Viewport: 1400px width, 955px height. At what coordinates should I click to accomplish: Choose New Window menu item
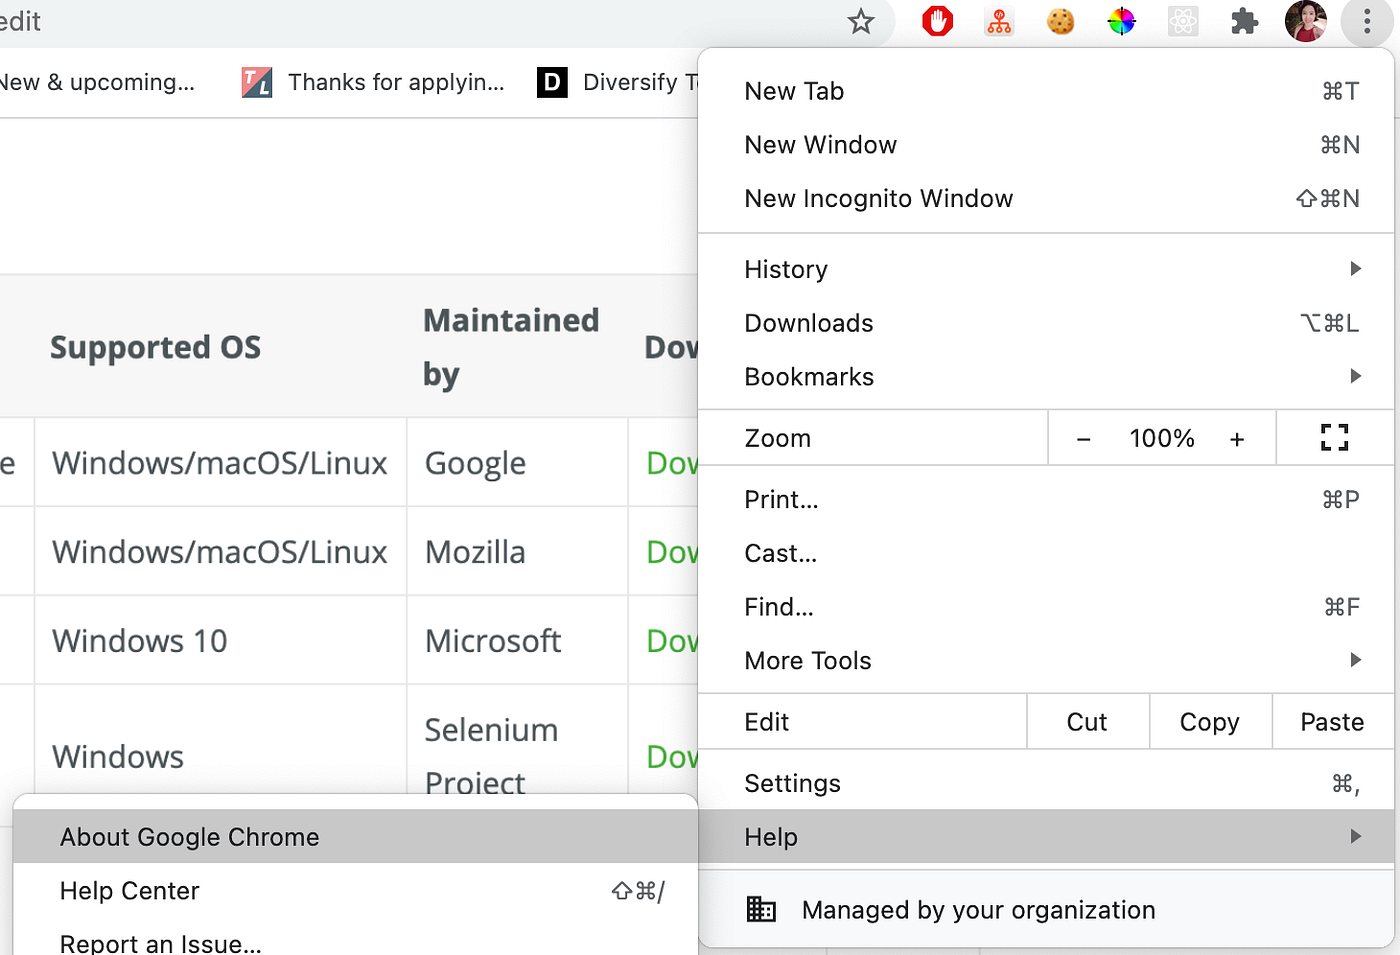[x=1046, y=145]
